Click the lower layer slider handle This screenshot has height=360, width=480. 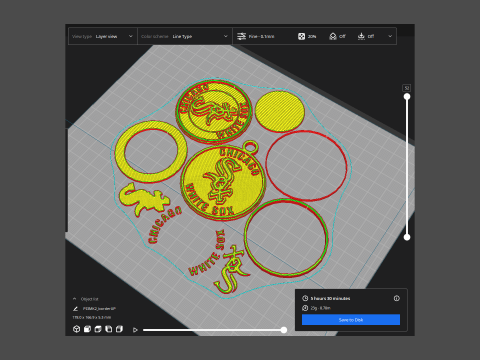coord(407,237)
